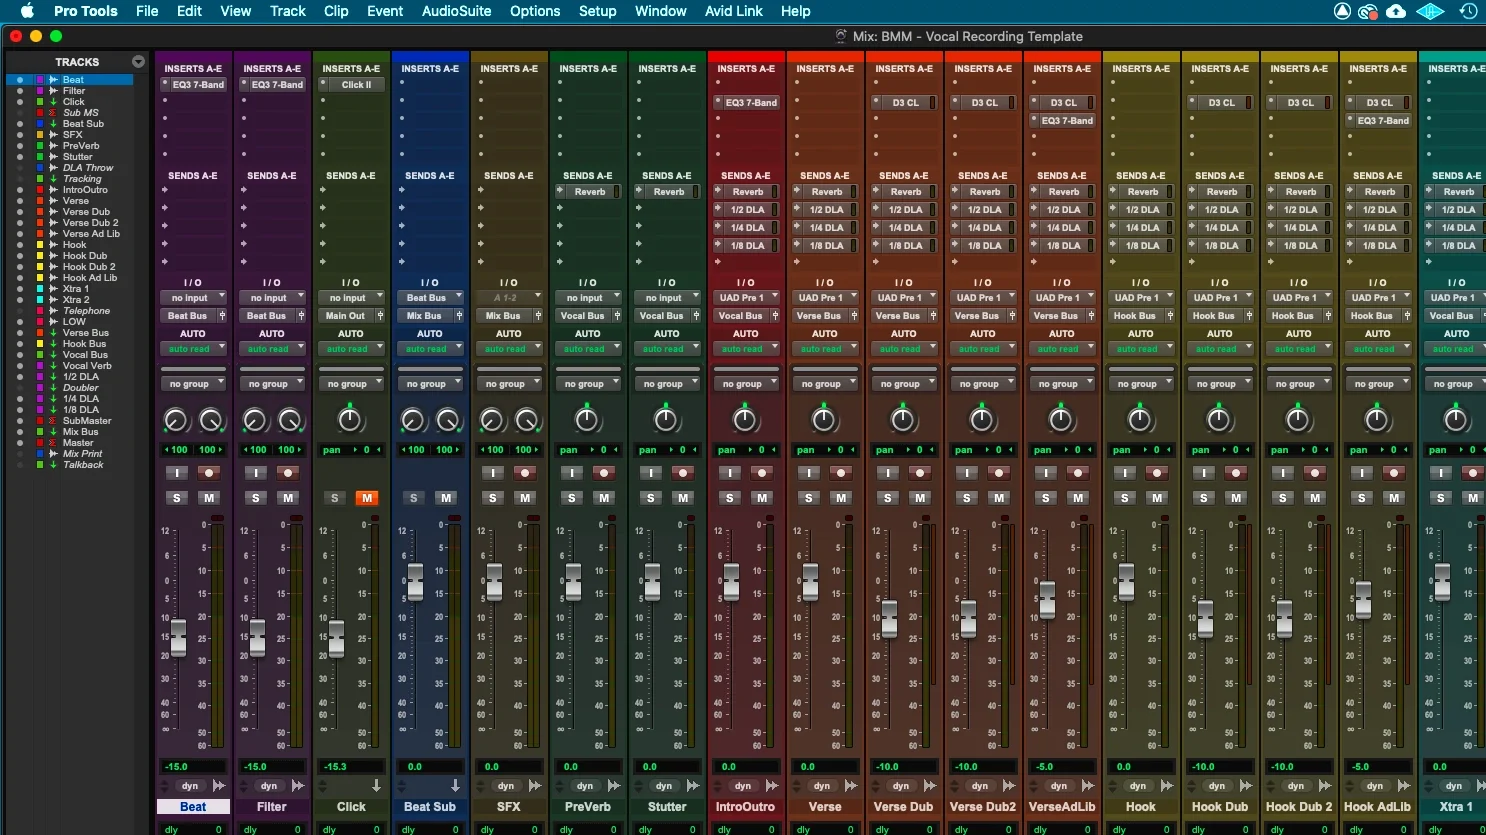The height and width of the screenshot is (835, 1486).
Task: Click the right pan knob on Filter channel
Action: tap(290, 420)
